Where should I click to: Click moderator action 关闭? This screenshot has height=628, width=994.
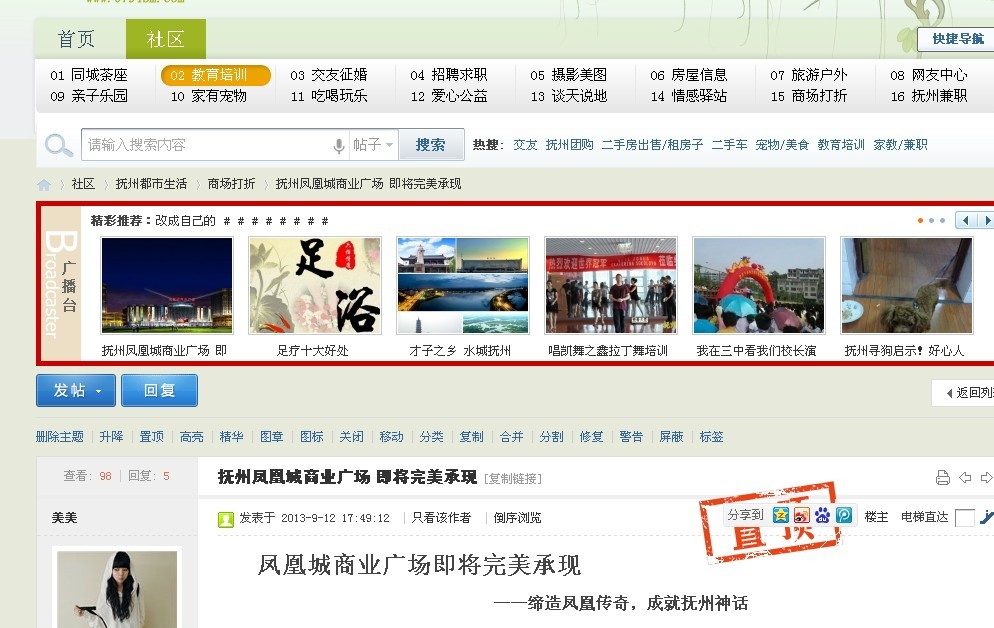tap(351, 437)
